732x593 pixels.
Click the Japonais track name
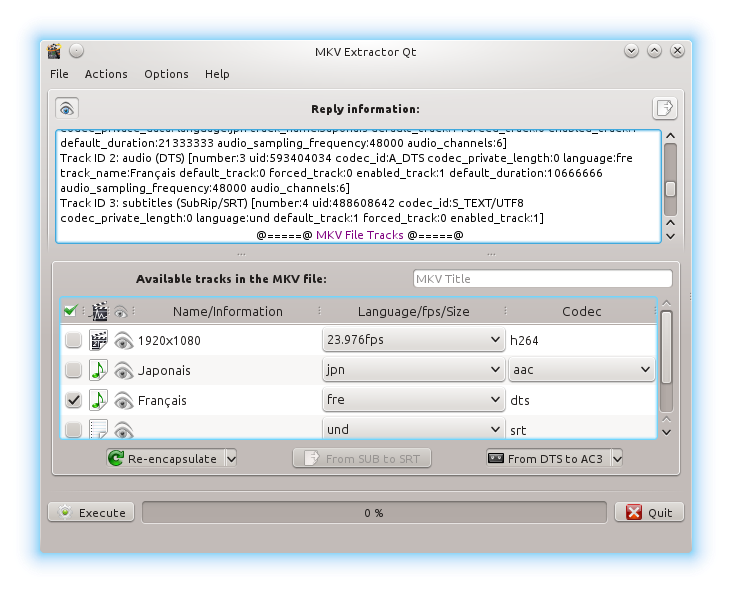coord(164,370)
